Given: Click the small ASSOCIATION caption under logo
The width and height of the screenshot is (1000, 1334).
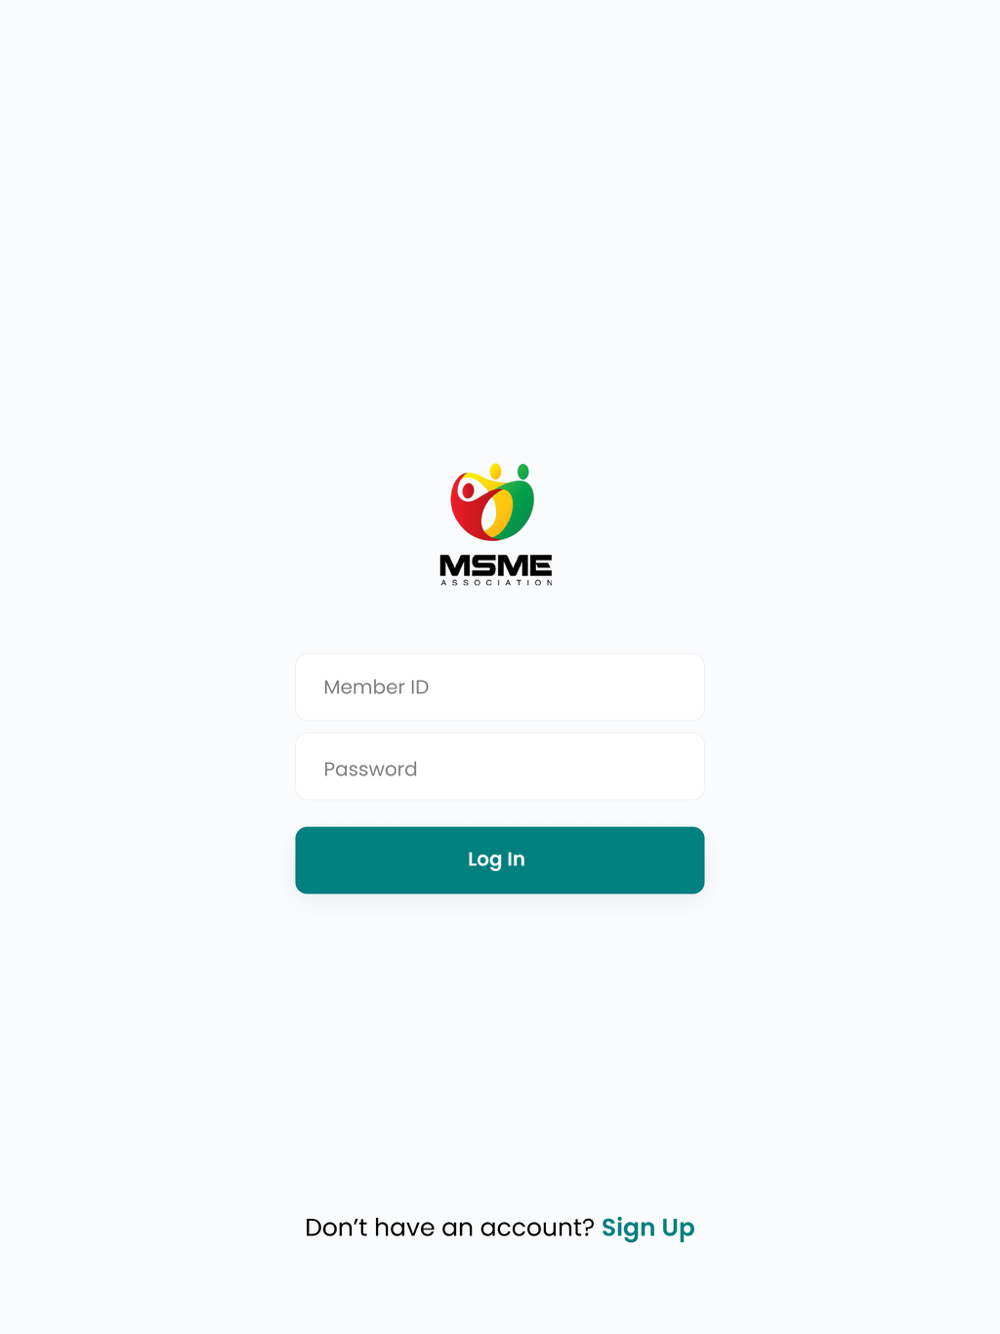Looking at the screenshot, I should 496,582.
